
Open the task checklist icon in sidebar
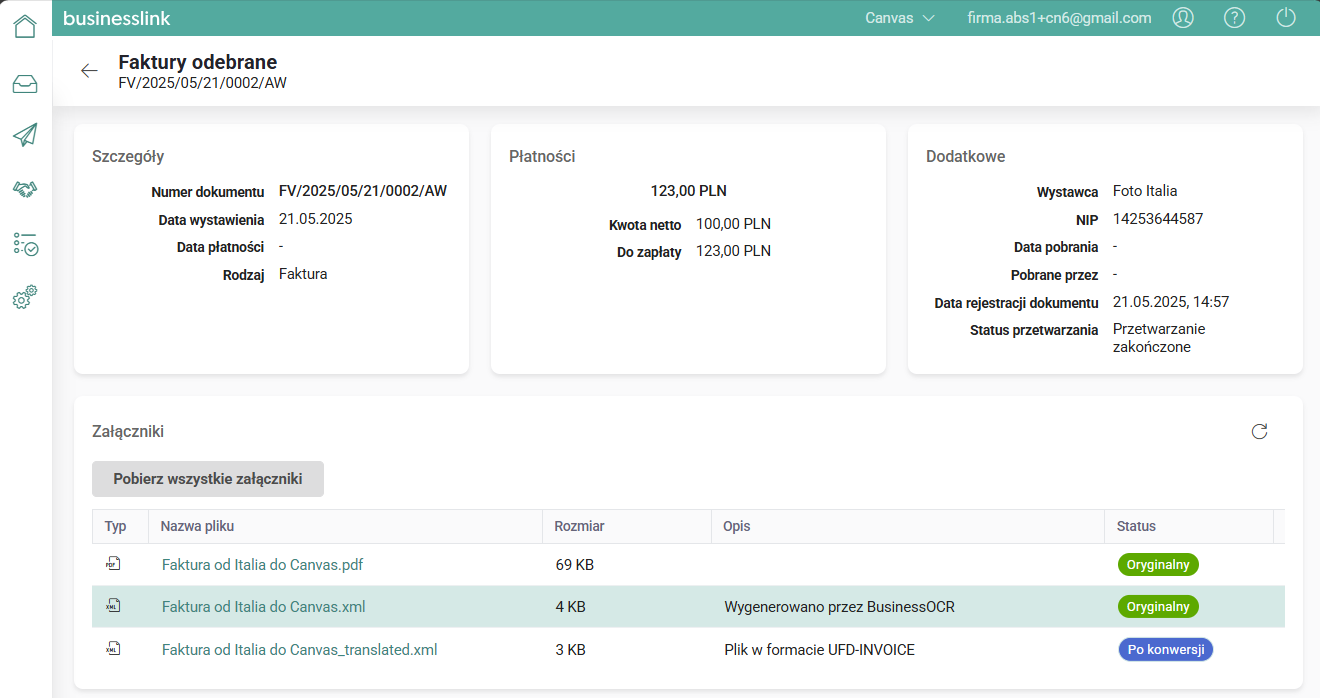(x=25, y=243)
